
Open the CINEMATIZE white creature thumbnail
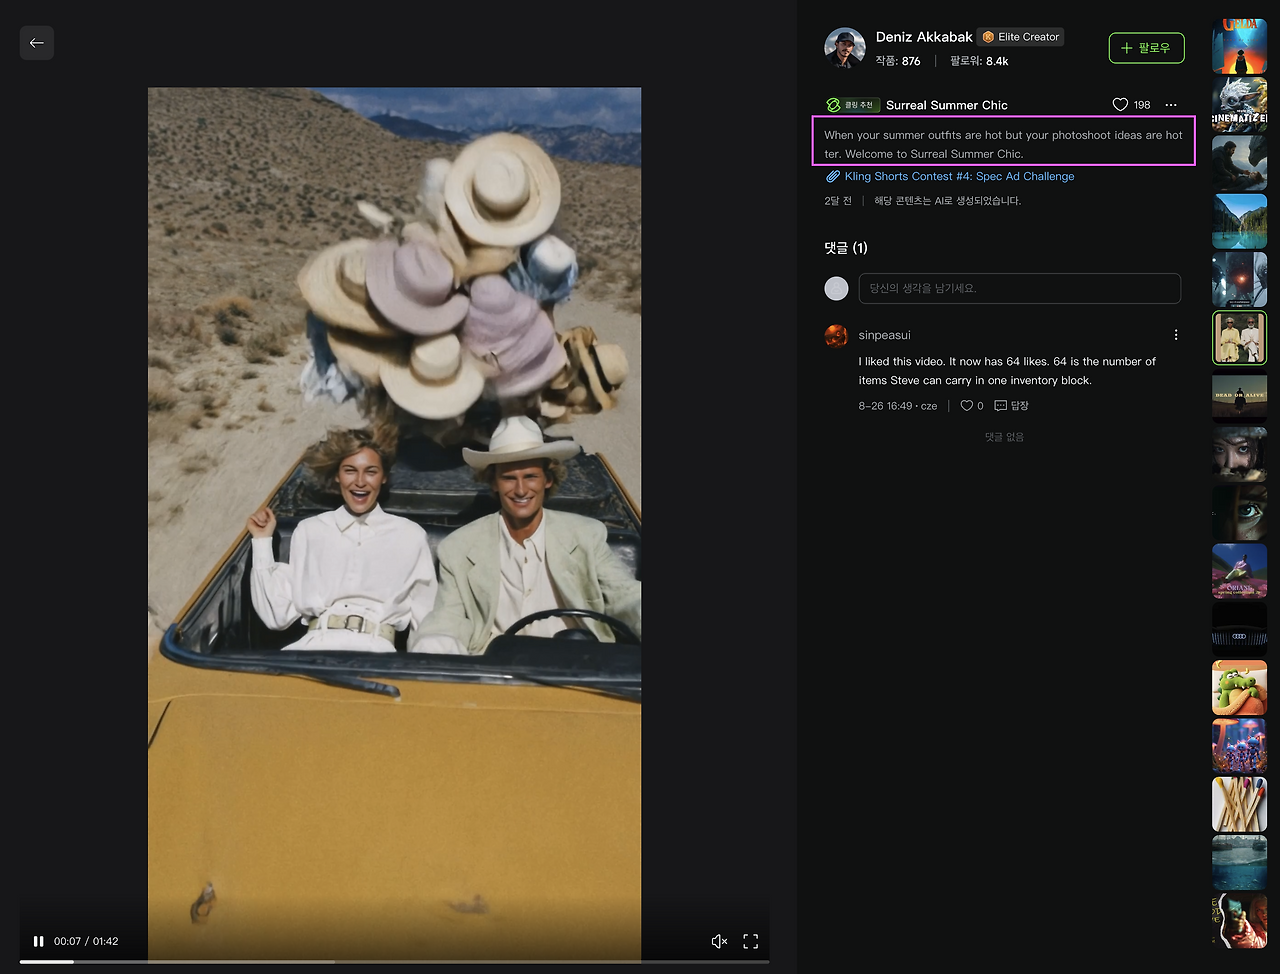click(1240, 105)
